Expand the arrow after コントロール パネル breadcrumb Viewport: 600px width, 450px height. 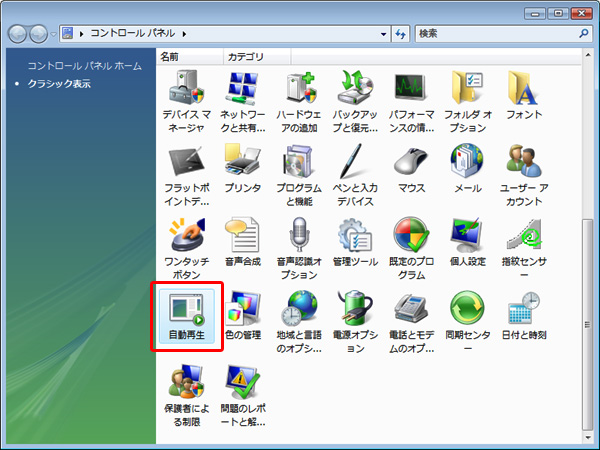(184, 34)
